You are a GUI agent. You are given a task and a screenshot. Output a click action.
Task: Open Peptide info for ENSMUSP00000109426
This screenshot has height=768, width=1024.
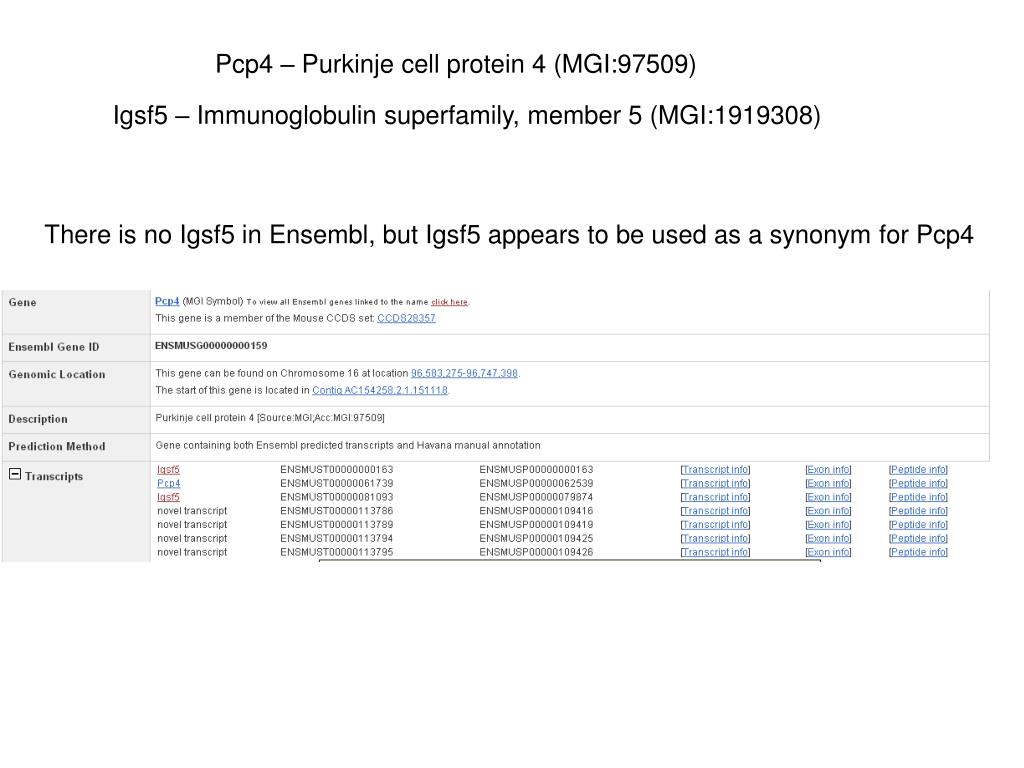click(918, 552)
